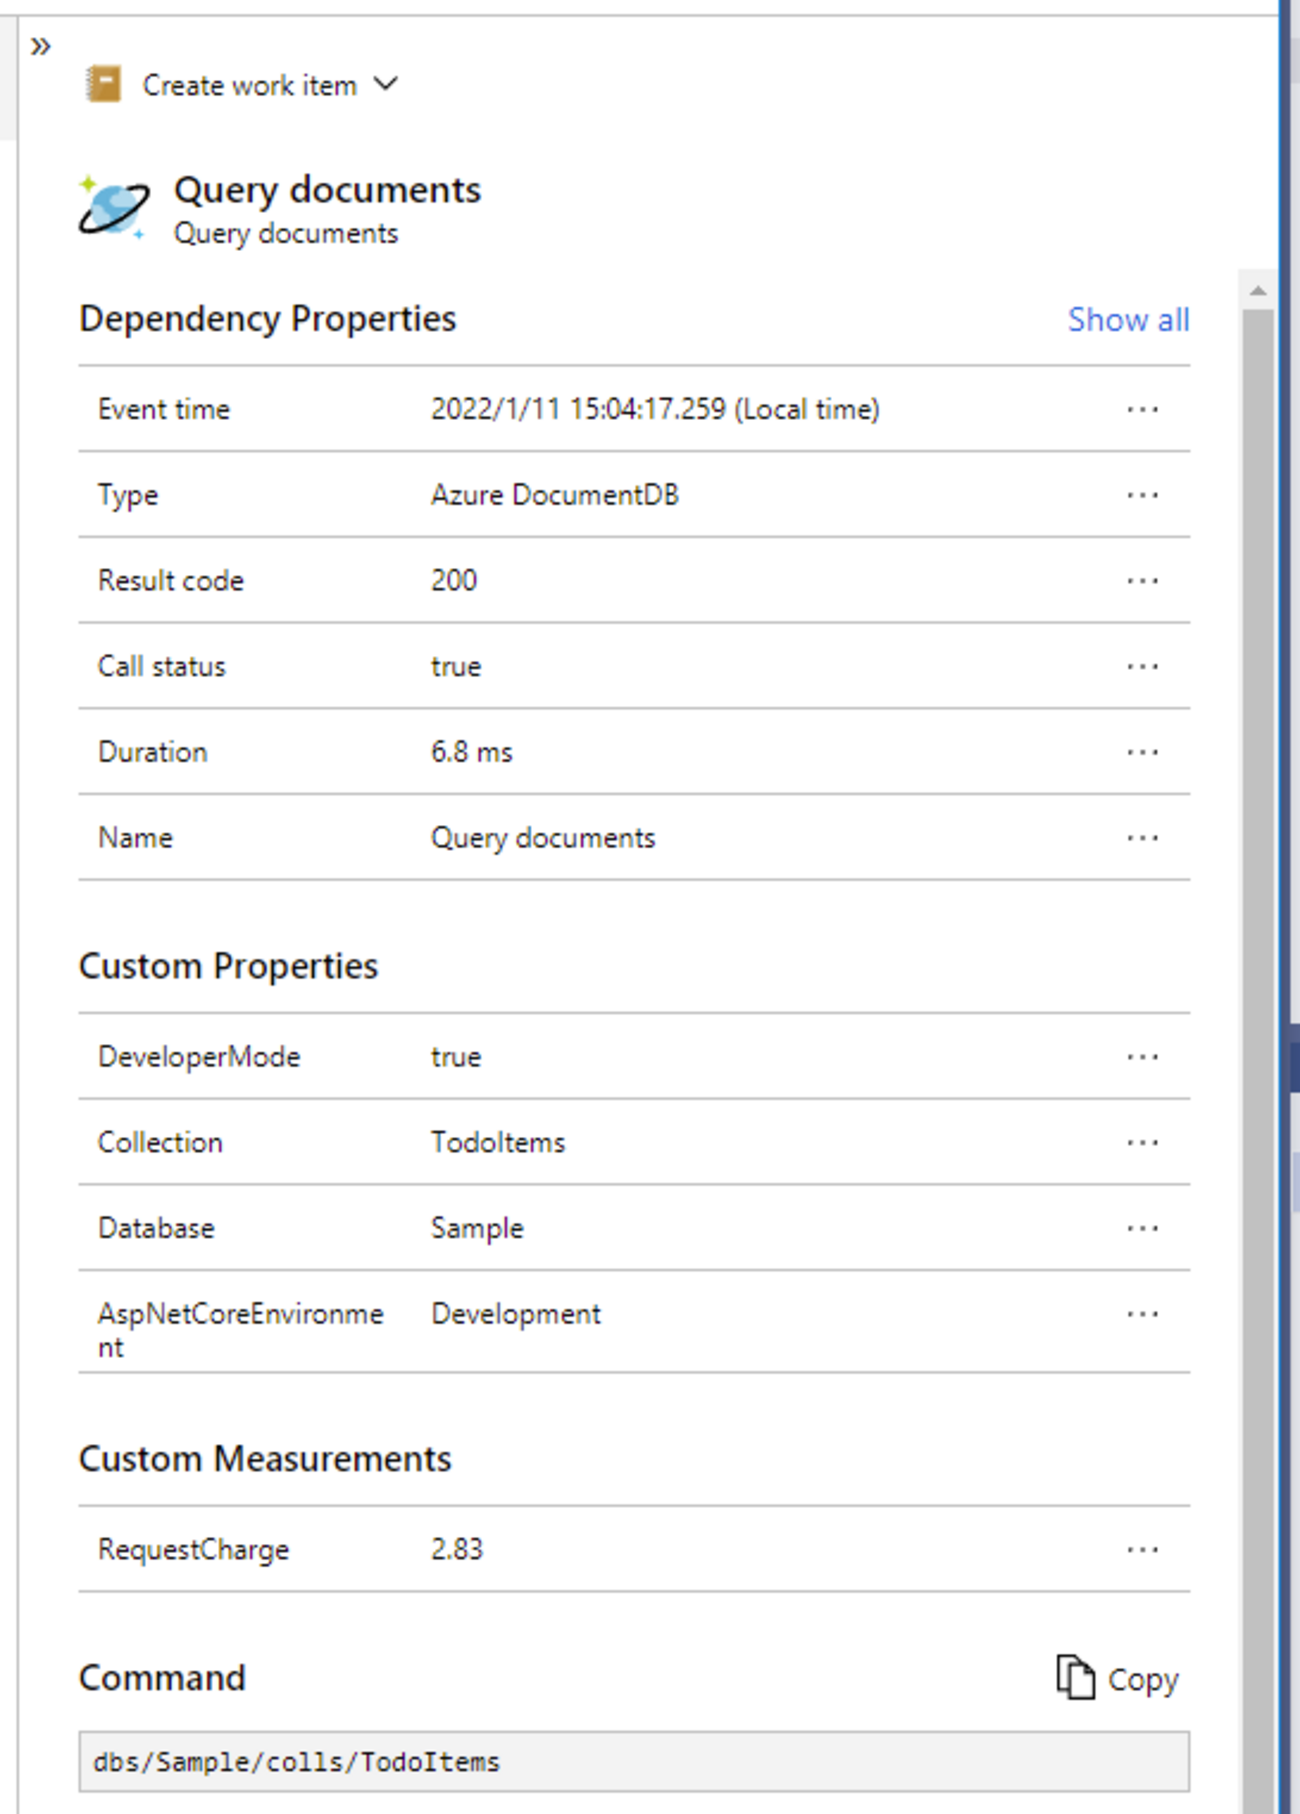The image size is (1300, 1814).
Task: Collapse panel using double chevron icon
Action: [40, 46]
